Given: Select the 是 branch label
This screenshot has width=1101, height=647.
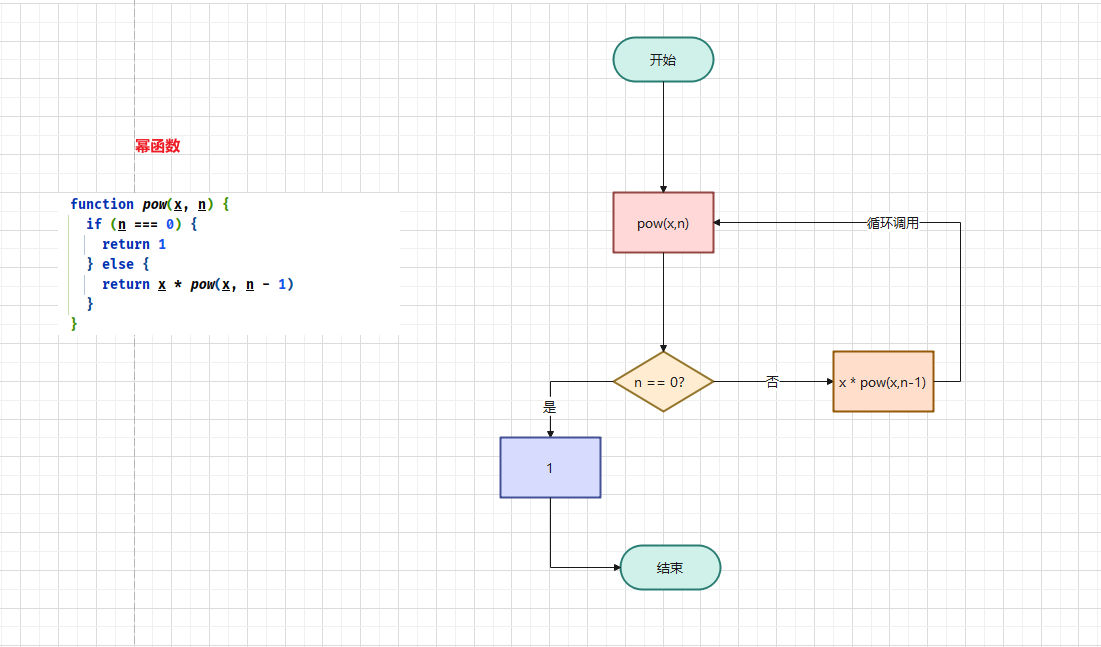Looking at the screenshot, I should (549, 407).
